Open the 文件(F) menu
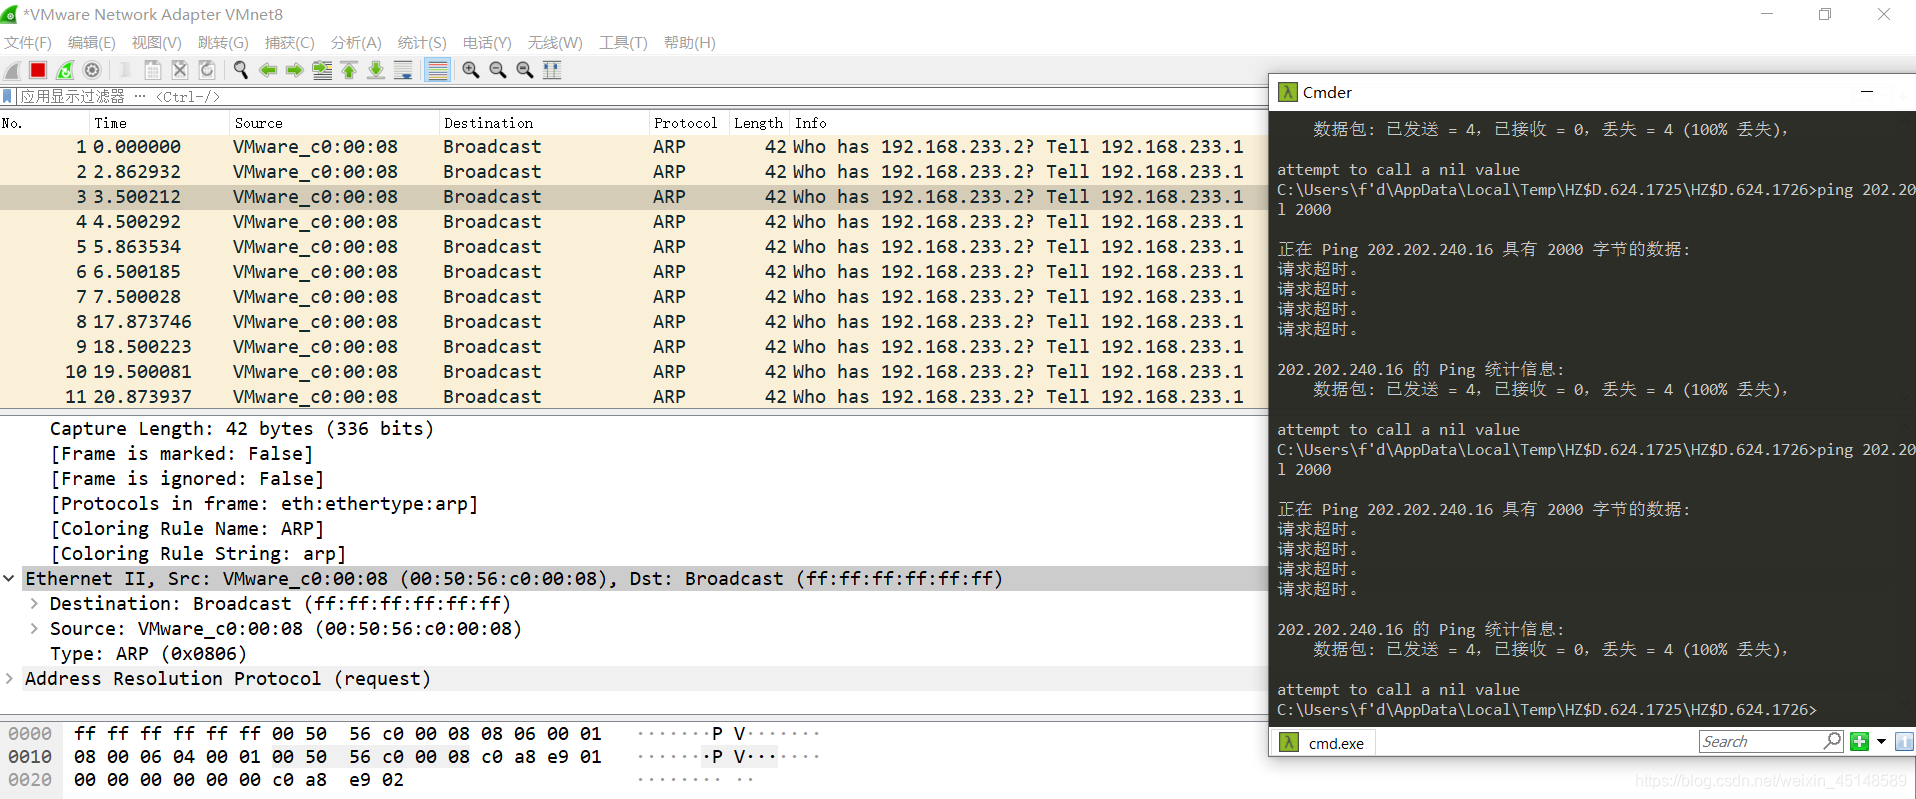 click(28, 43)
